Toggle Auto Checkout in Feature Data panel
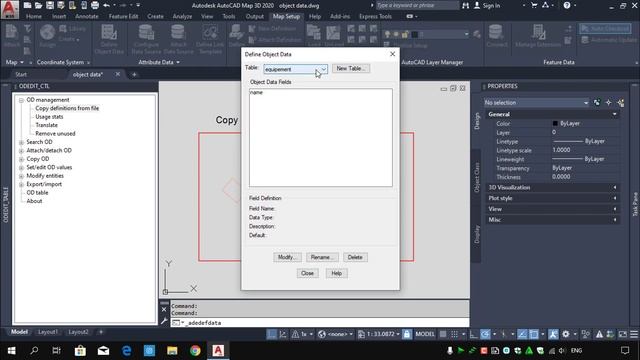 point(605,29)
